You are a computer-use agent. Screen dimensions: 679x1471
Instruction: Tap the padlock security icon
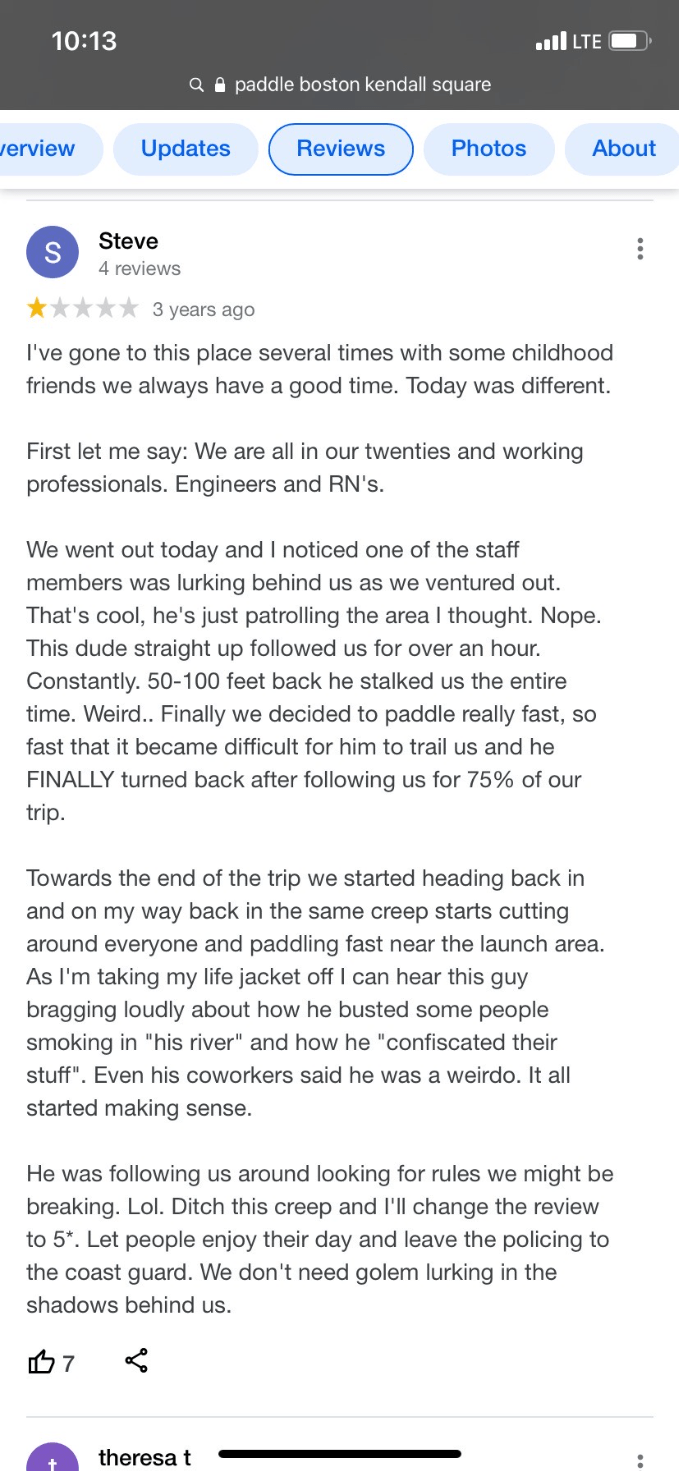[221, 85]
